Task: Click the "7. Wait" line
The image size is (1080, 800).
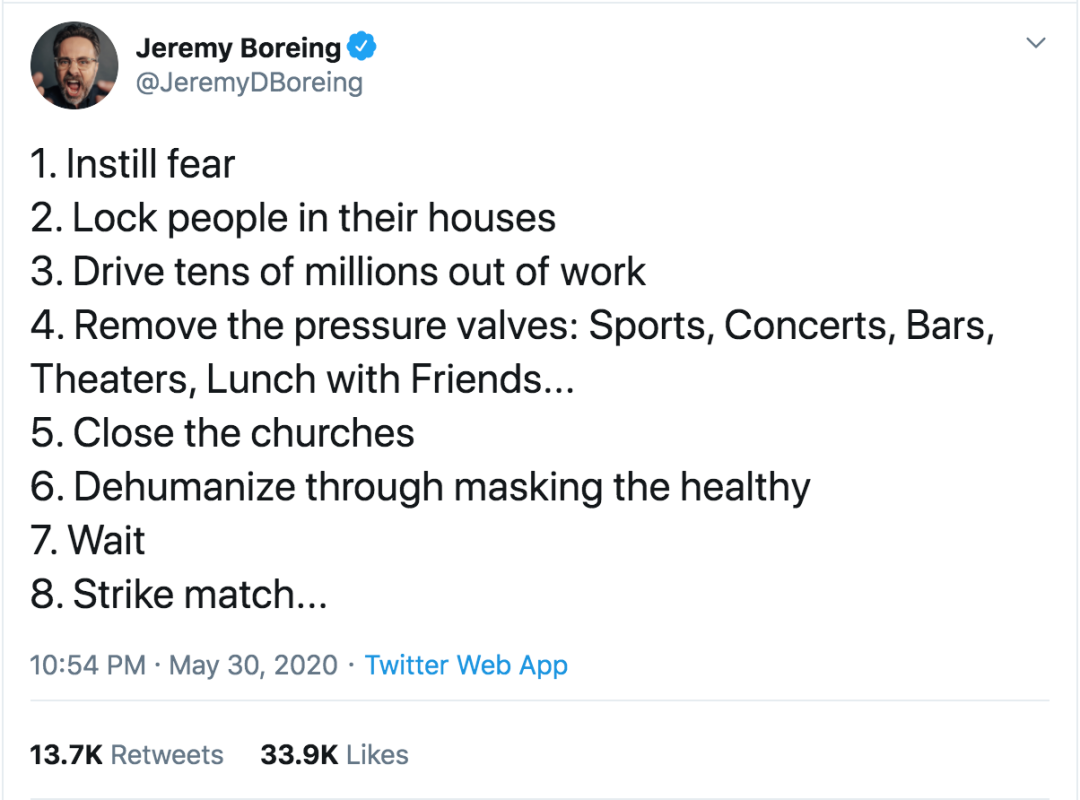Action: pos(88,541)
